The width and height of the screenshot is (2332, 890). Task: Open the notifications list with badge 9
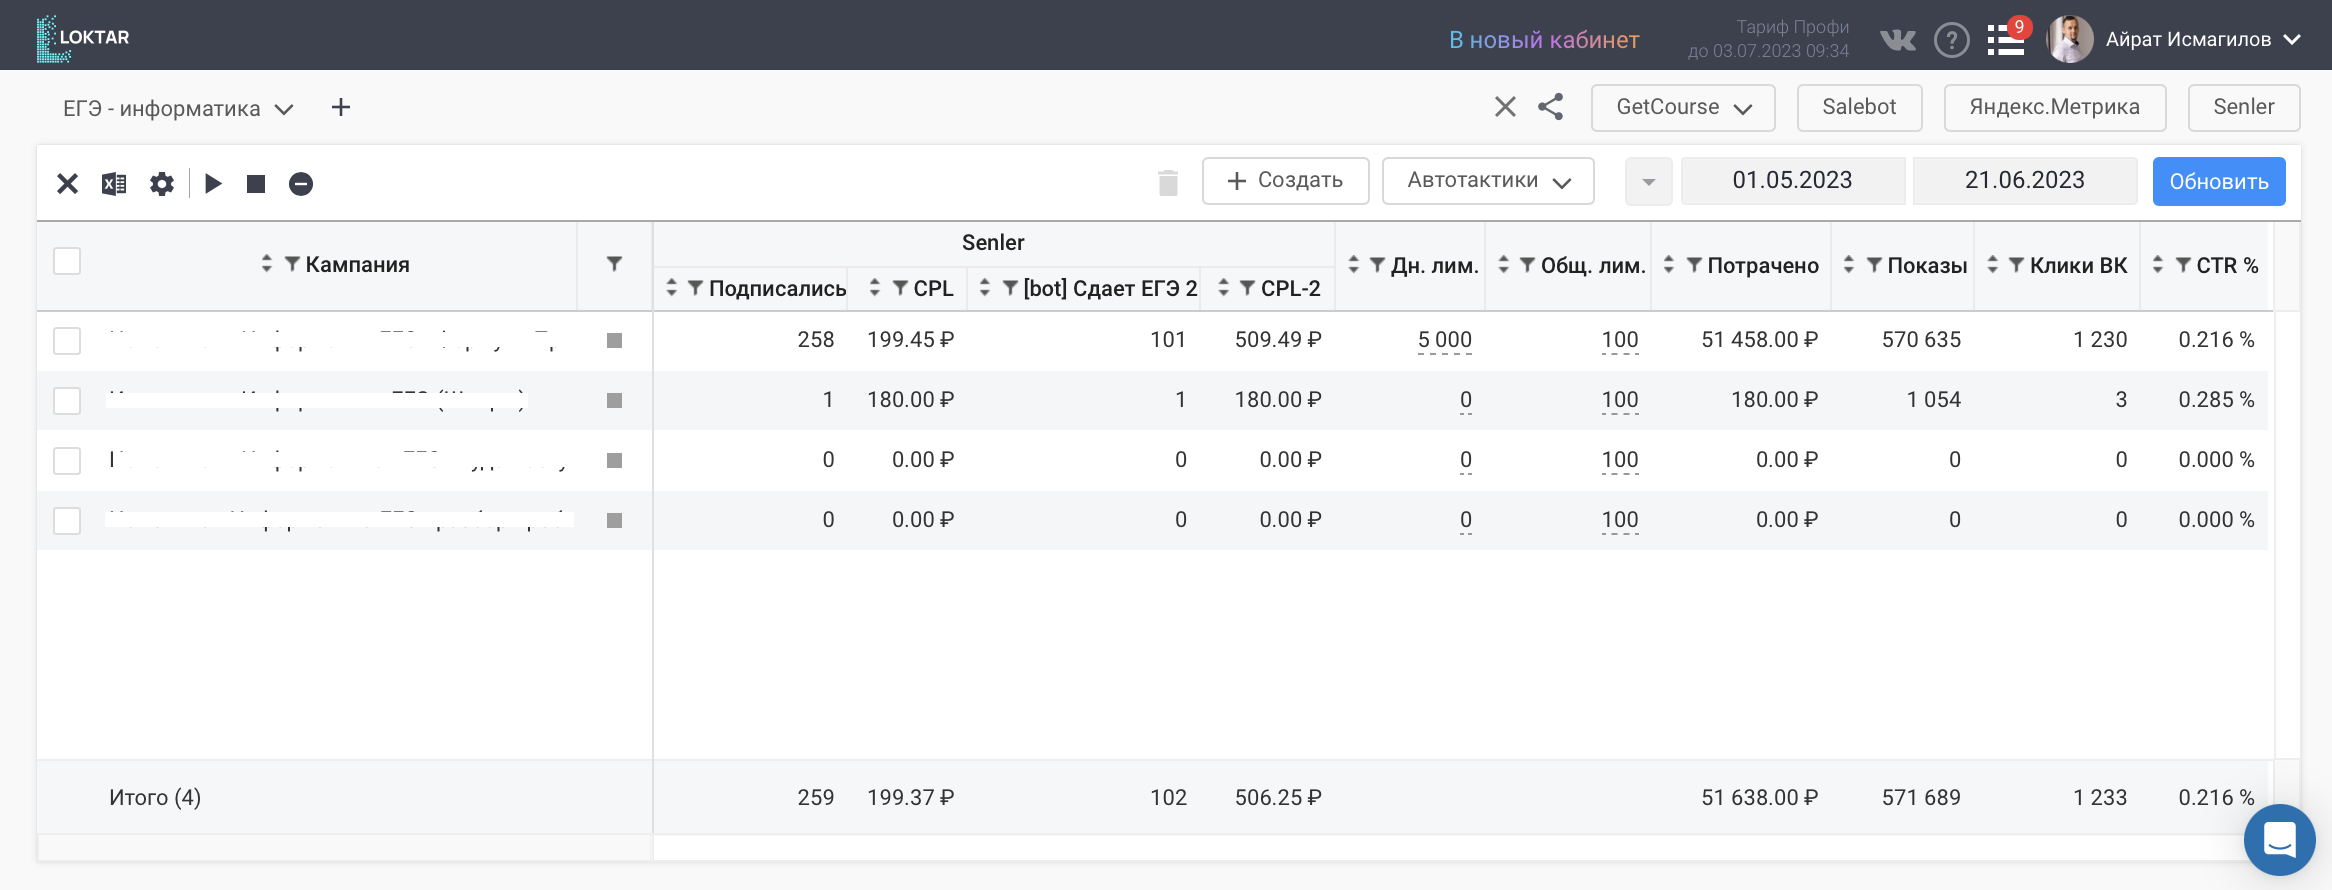(x=2006, y=39)
